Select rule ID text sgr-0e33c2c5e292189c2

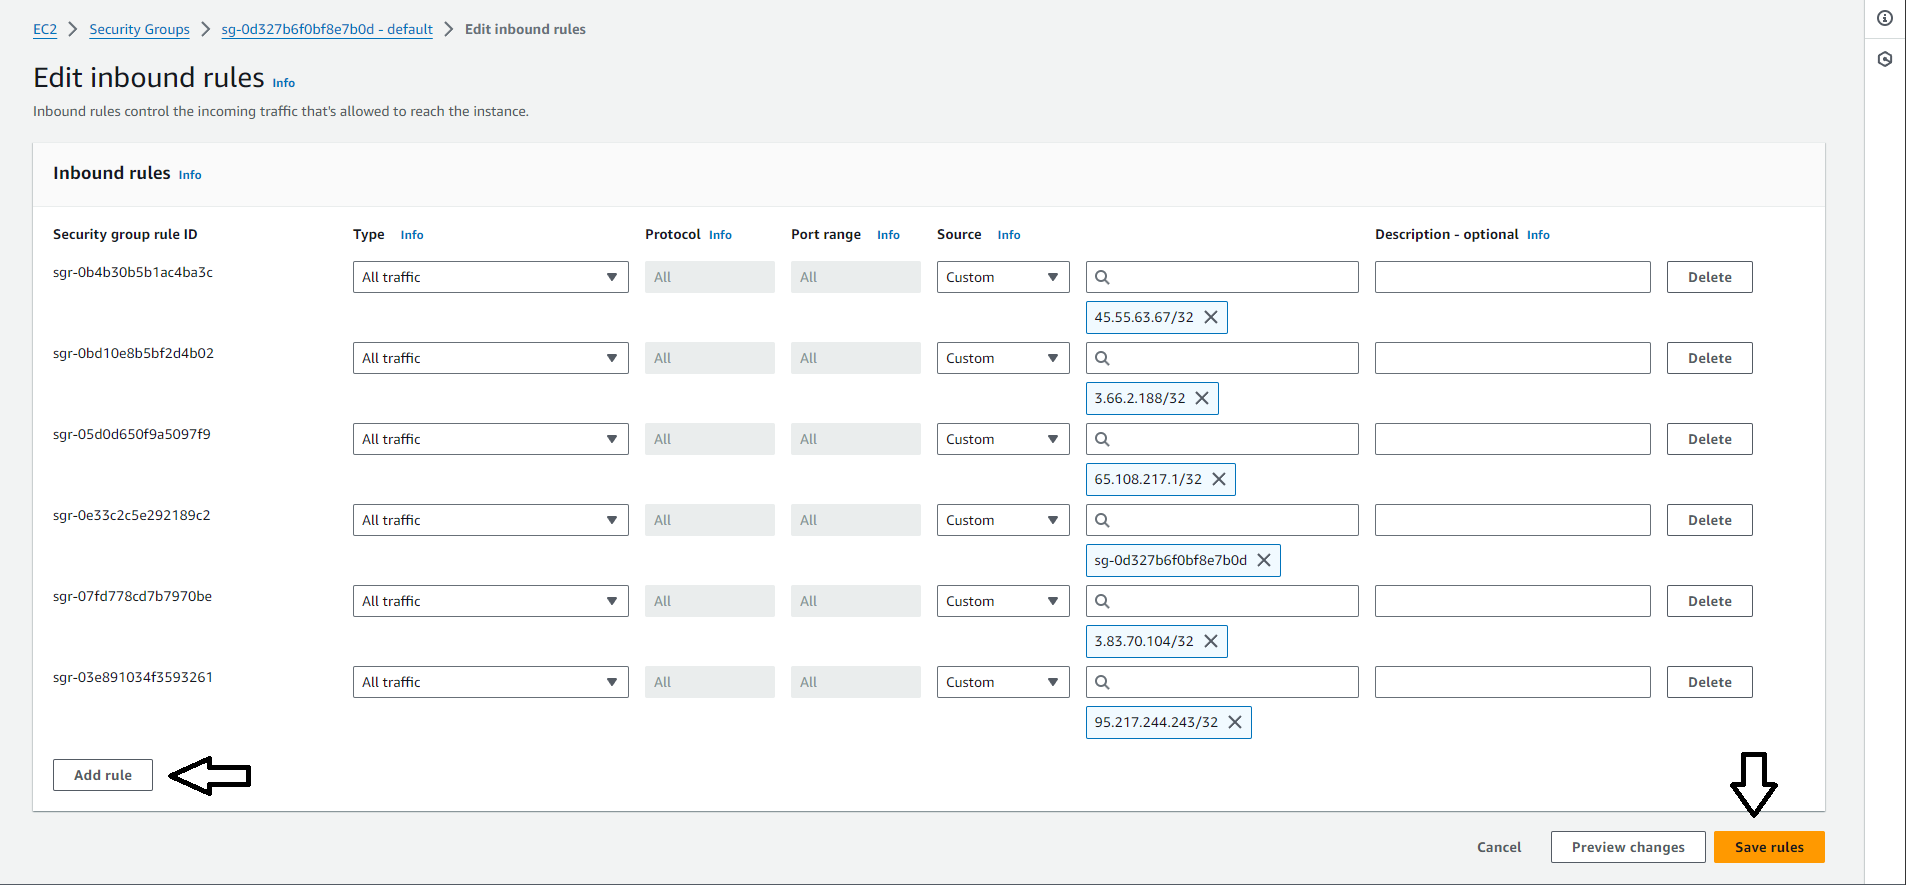(132, 515)
